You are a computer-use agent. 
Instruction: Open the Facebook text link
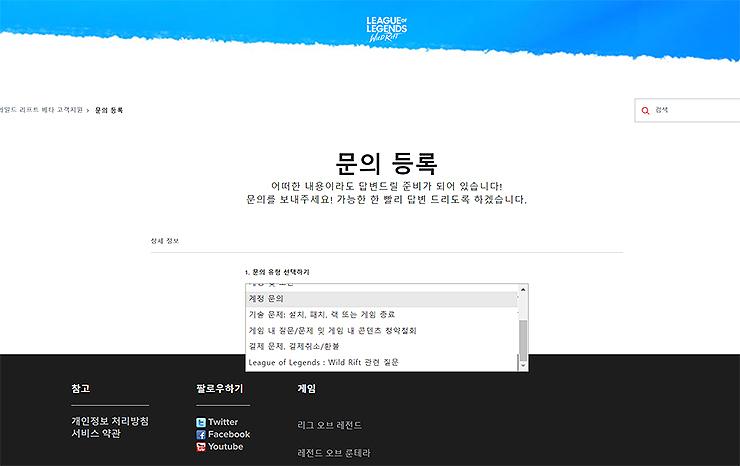tap(229, 434)
